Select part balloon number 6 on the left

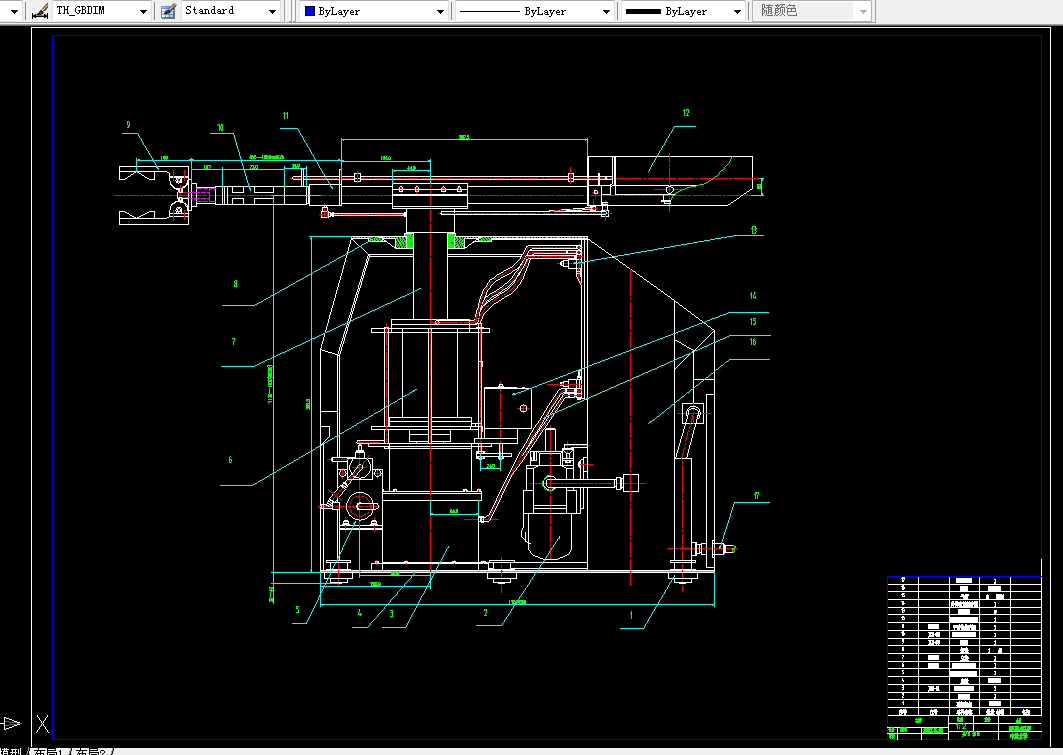coord(230,460)
